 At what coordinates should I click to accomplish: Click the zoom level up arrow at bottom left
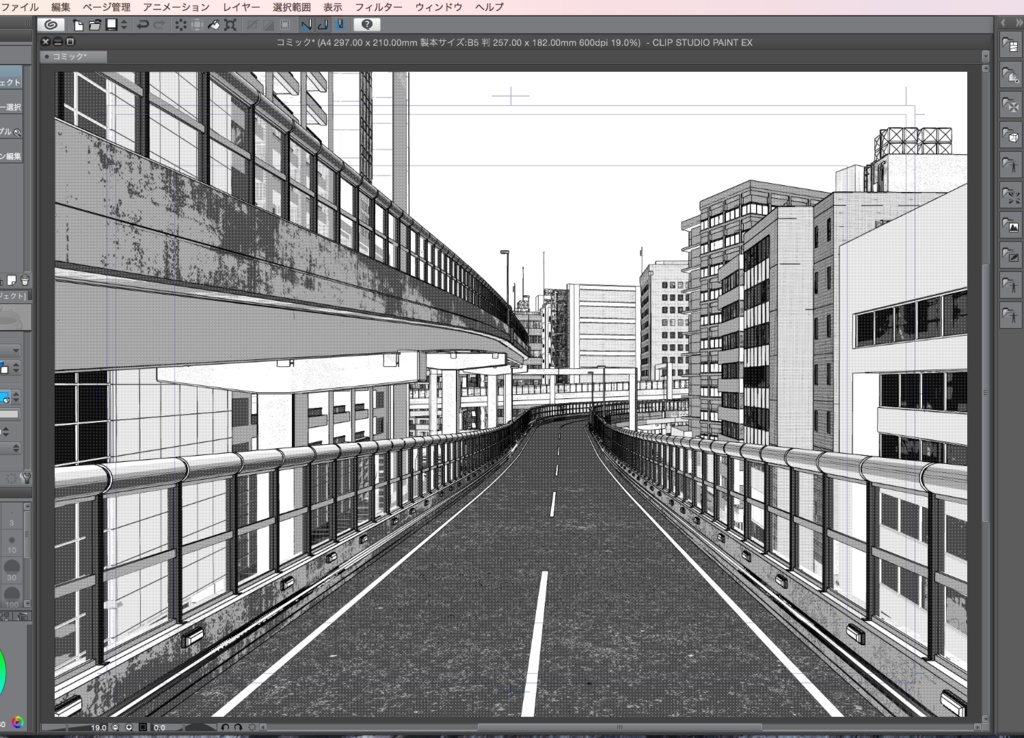129,728
